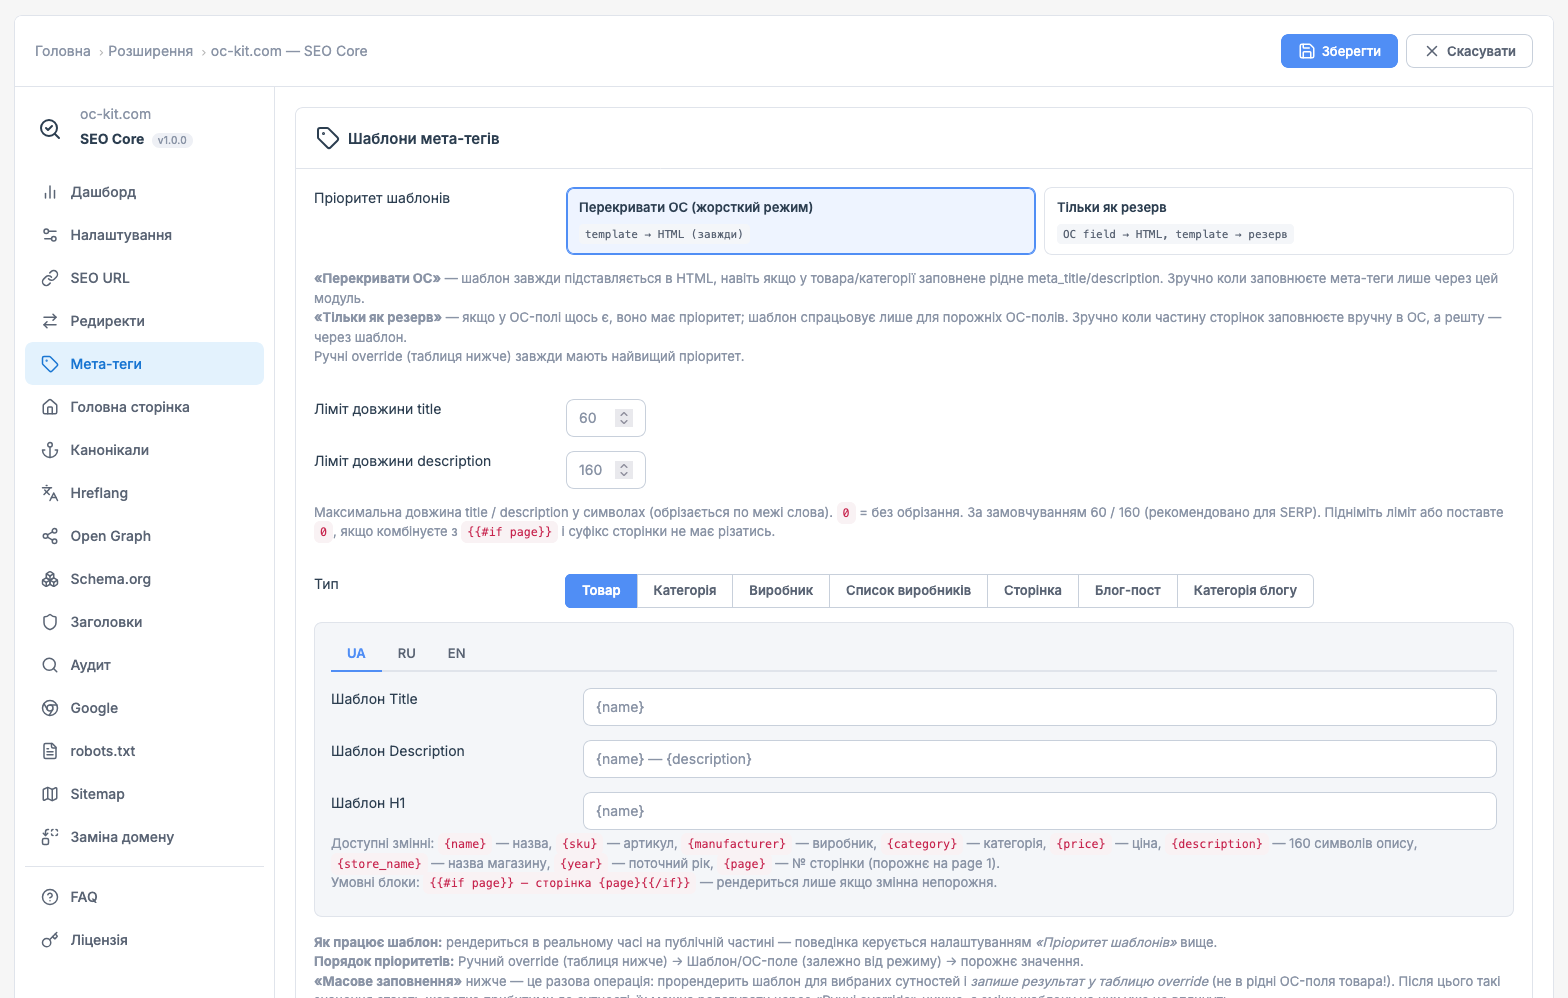Switch type to Товар

point(601,591)
